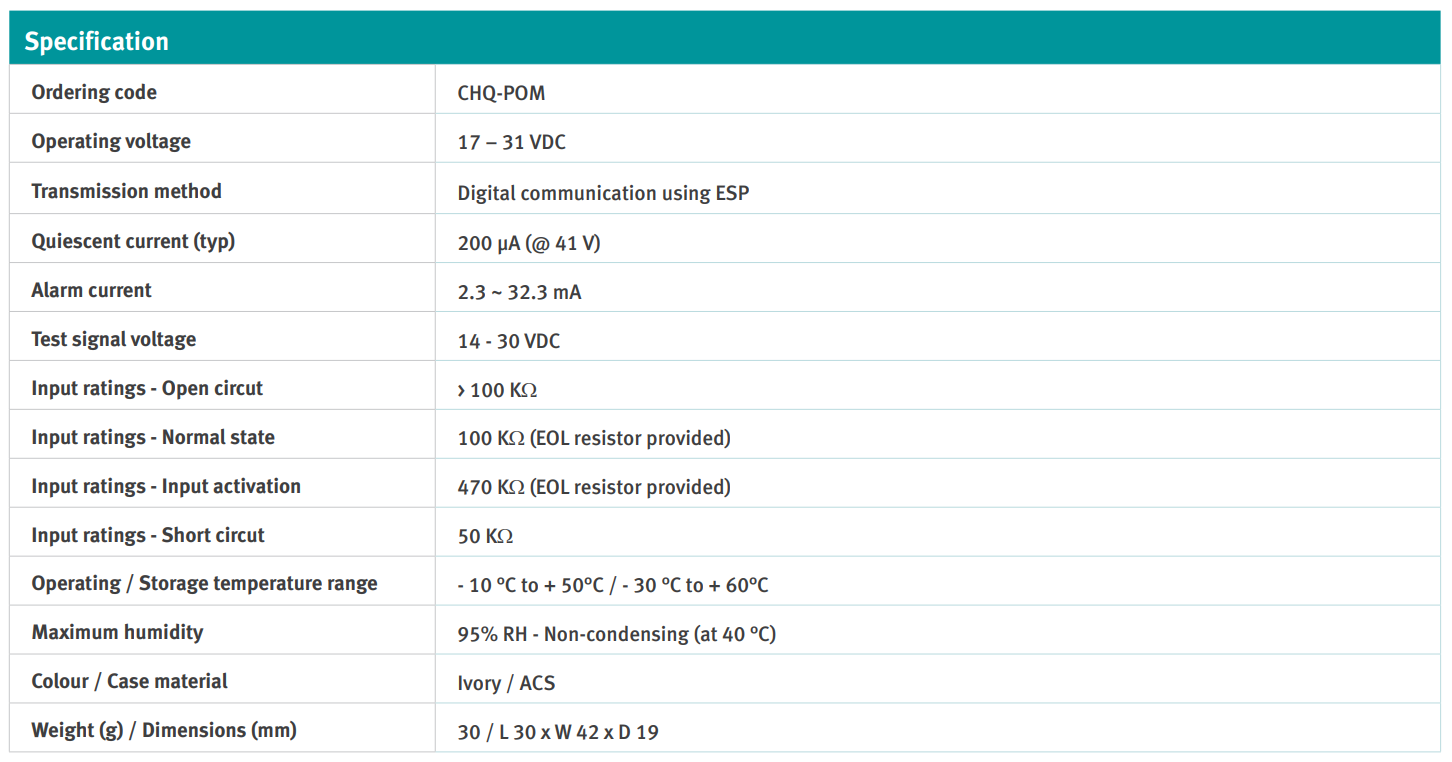Click the Digital communication using ESP text
This screenshot has height=762, width=1452.
[603, 193]
